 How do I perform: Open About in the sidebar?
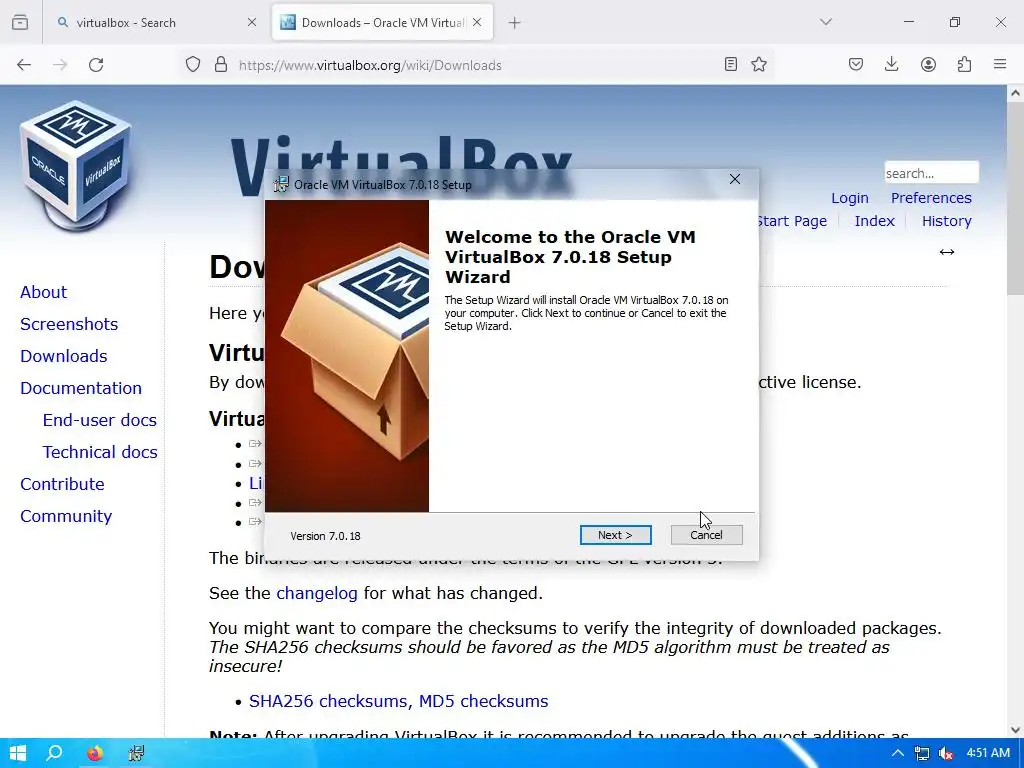point(43,292)
